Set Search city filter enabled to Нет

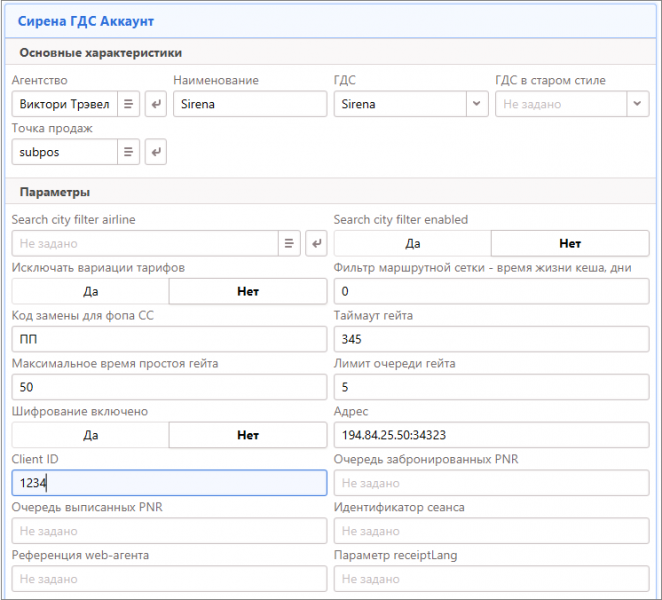tap(570, 243)
